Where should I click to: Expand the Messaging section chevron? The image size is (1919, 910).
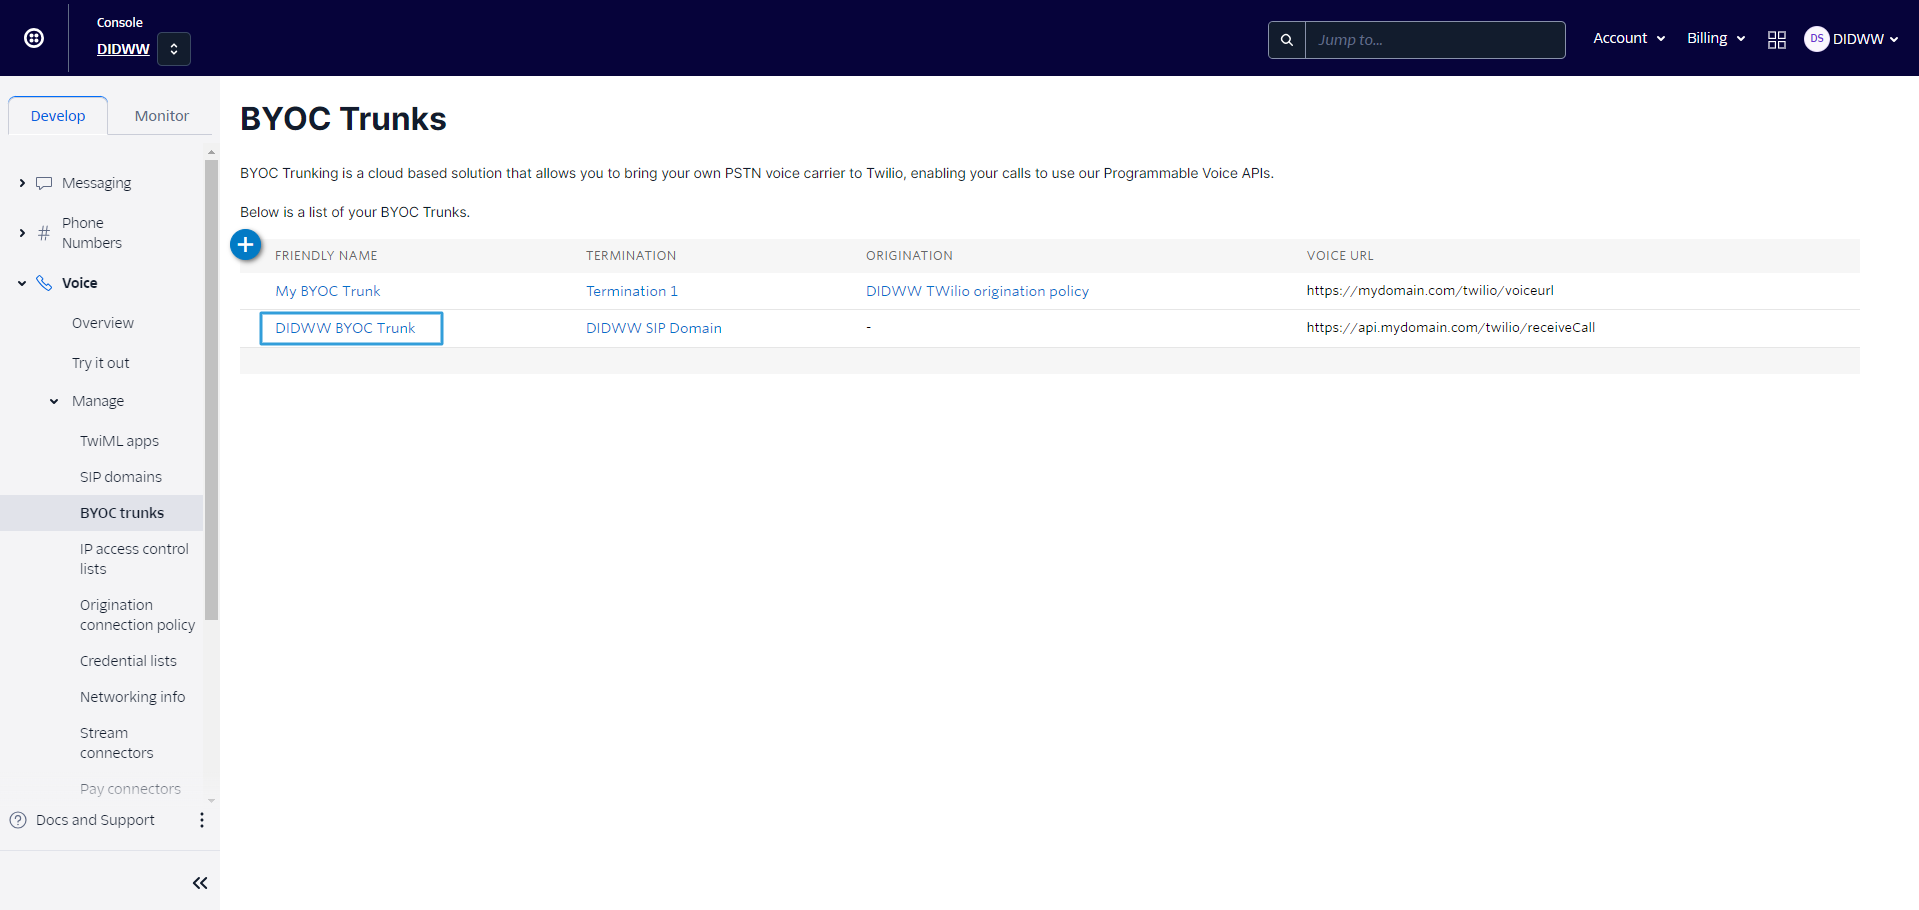pos(22,183)
